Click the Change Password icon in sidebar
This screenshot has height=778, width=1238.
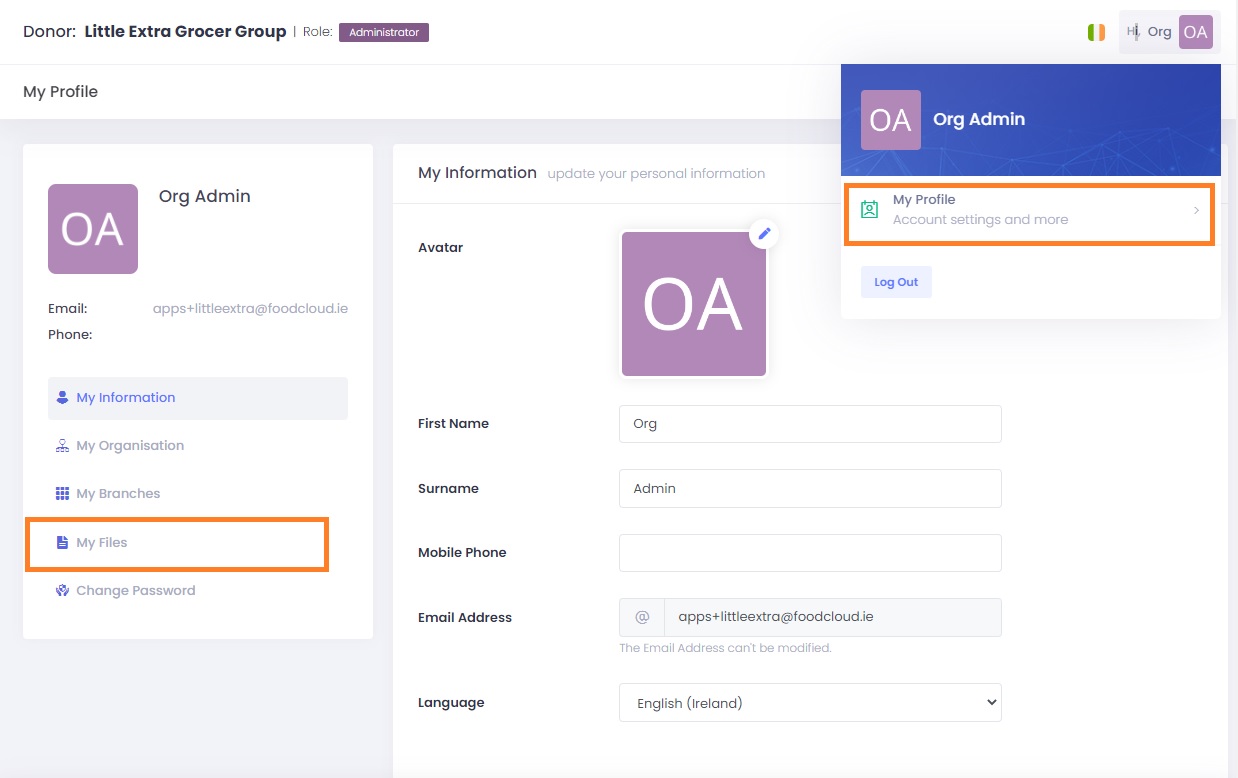click(x=62, y=590)
